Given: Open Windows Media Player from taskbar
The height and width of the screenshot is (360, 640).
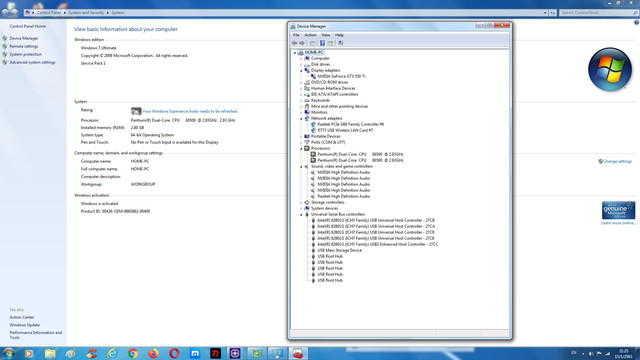Looking at the screenshot, I should (x=29, y=353).
